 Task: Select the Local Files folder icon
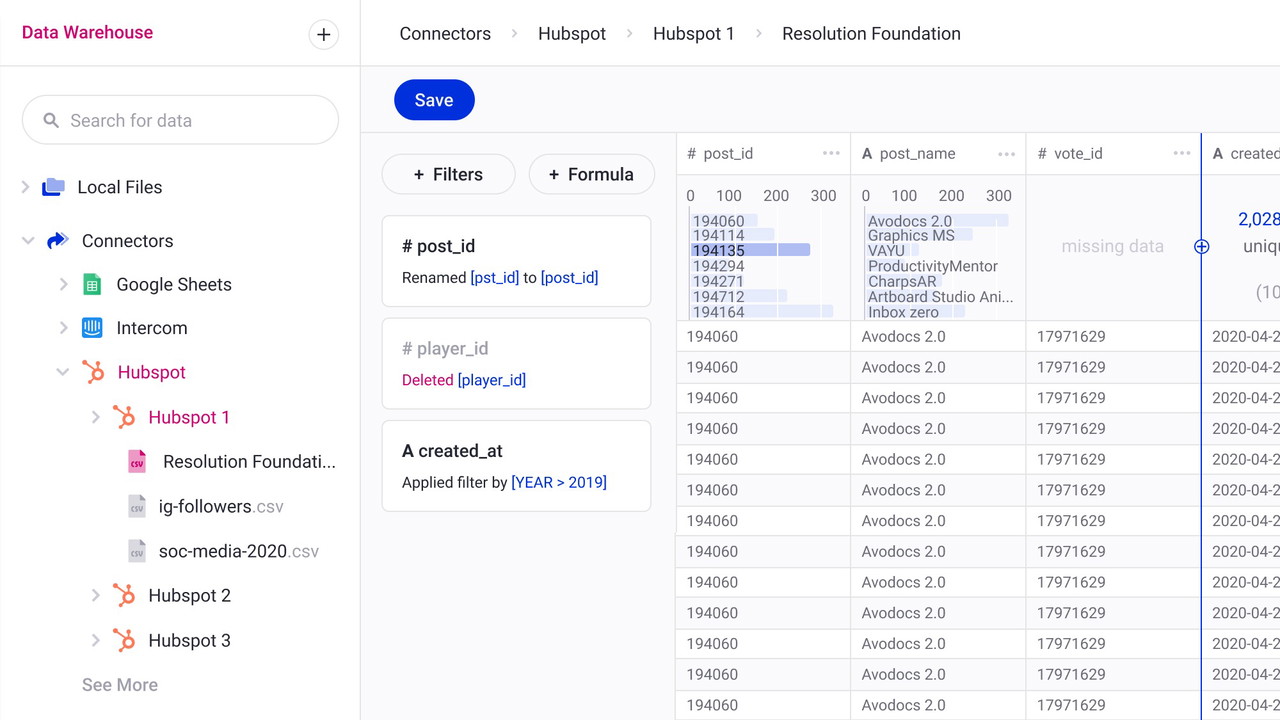(54, 187)
